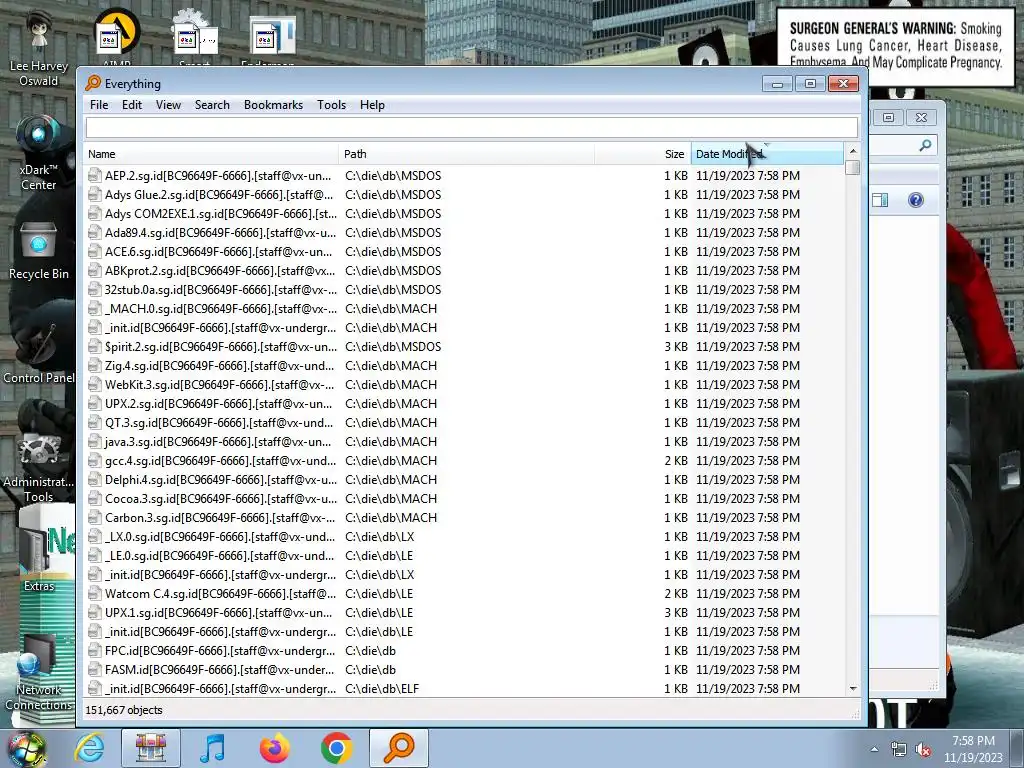Screen dimensions: 1024x768
Task: Select the _MACH.0.sg.id file icon
Action: tap(95, 308)
